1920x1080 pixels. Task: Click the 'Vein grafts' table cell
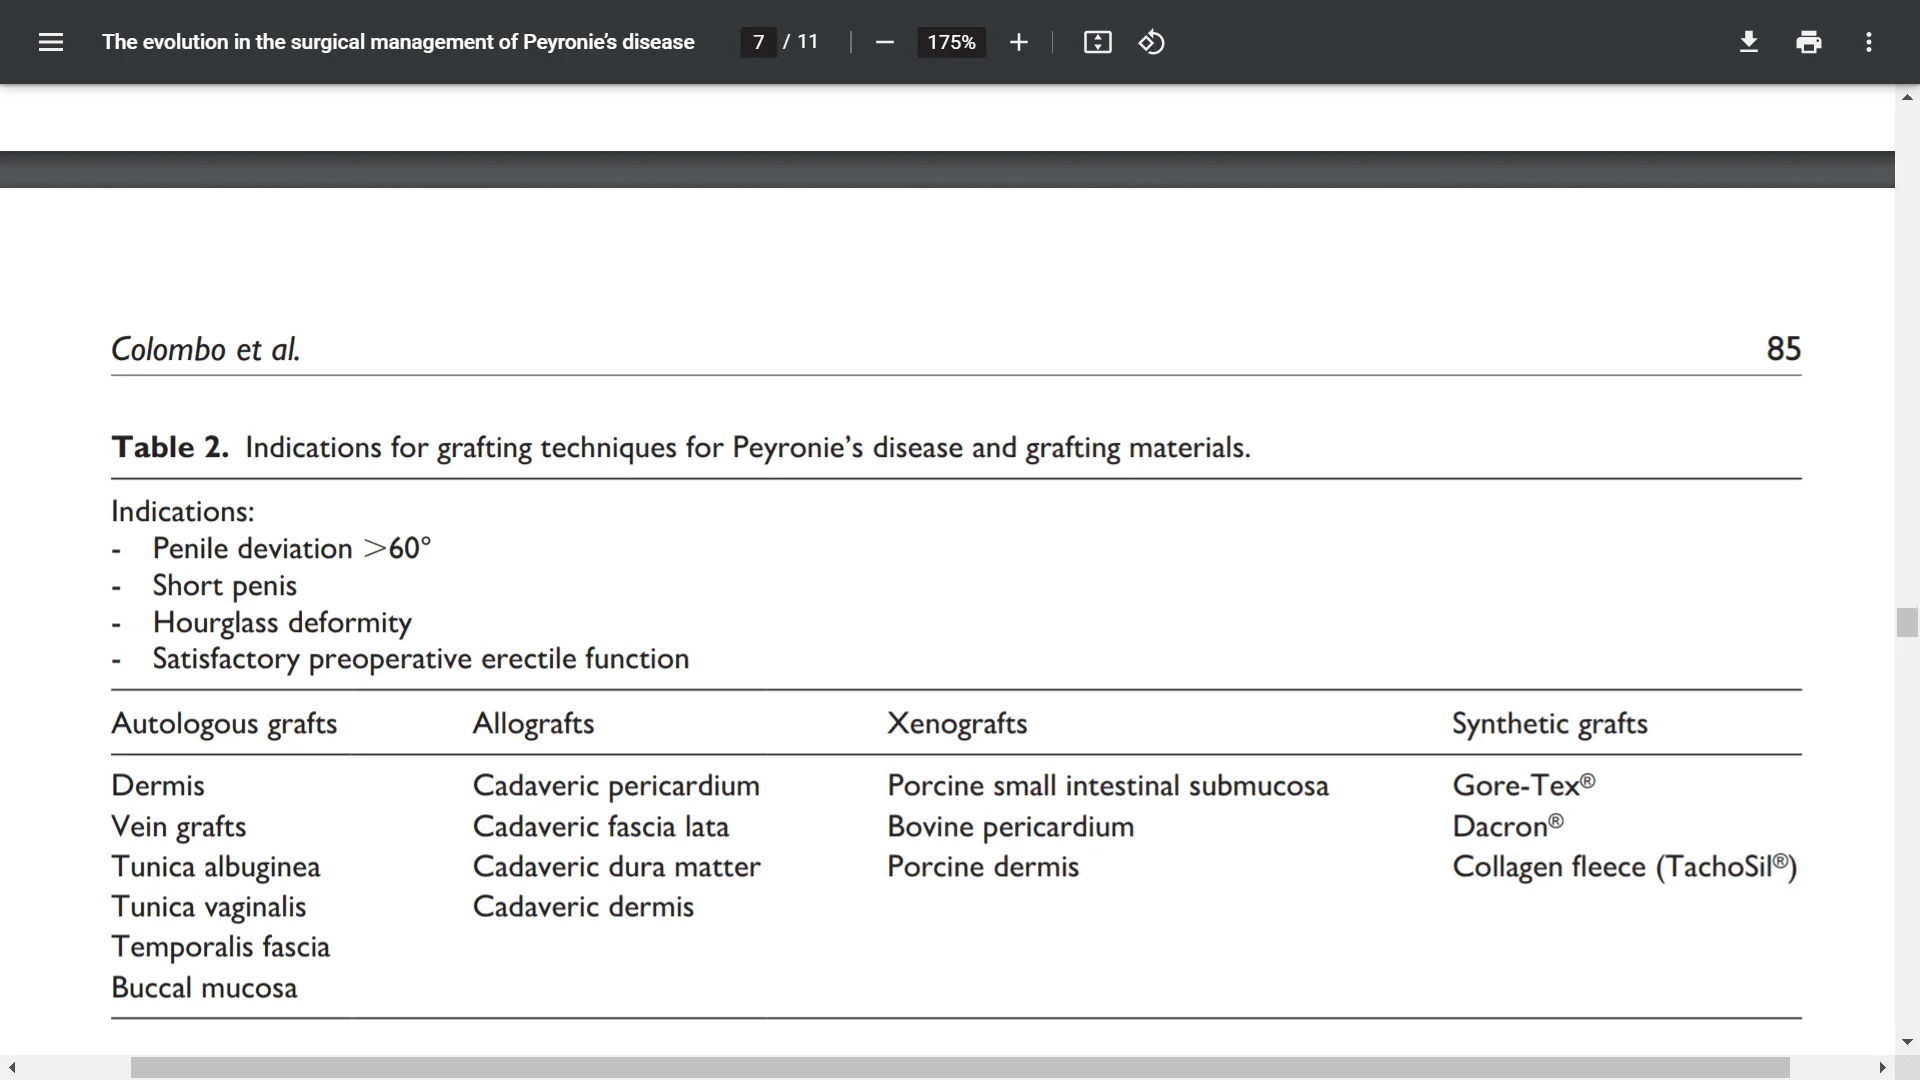click(179, 826)
